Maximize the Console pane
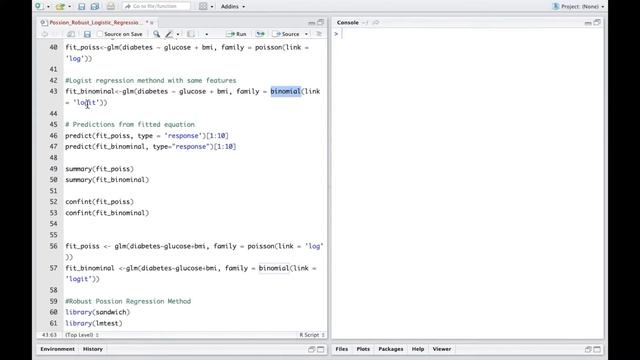 pyautogui.click(x=597, y=22)
